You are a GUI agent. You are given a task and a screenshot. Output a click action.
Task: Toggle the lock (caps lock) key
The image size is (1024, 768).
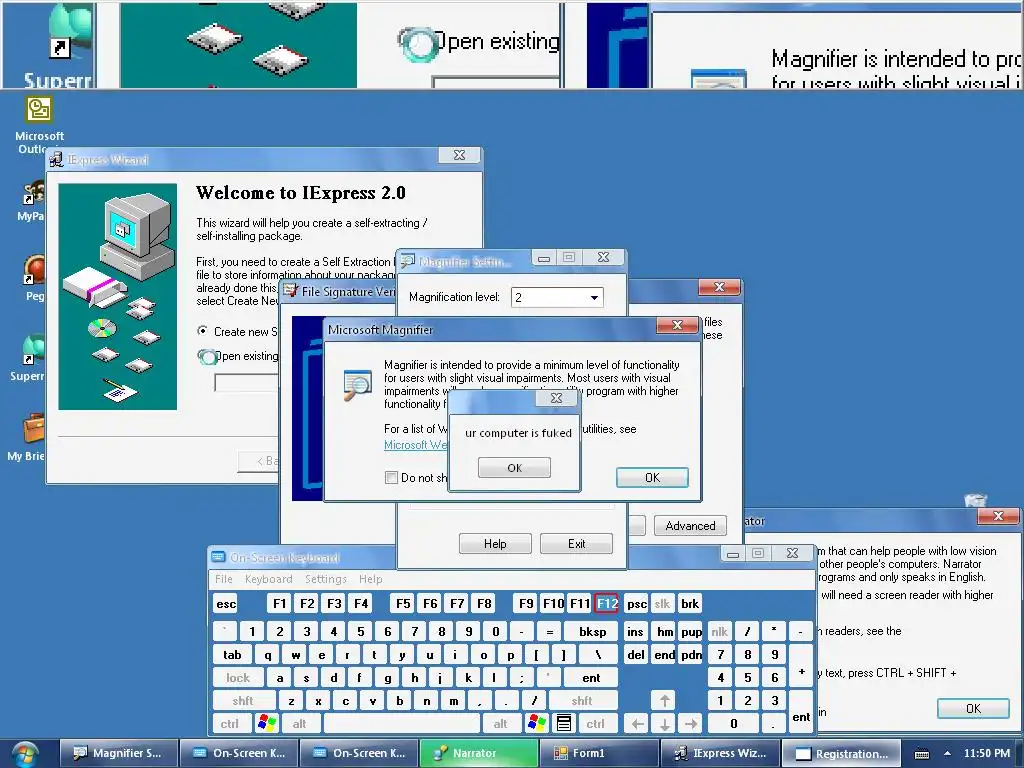point(238,678)
